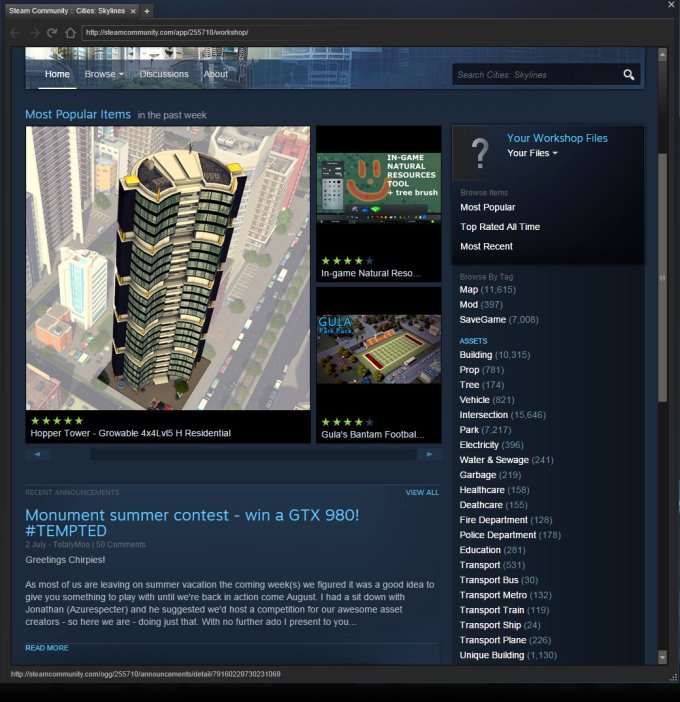The width and height of the screenshot is (680, 702).
Task: View all recent announcements
Action: 422,492
